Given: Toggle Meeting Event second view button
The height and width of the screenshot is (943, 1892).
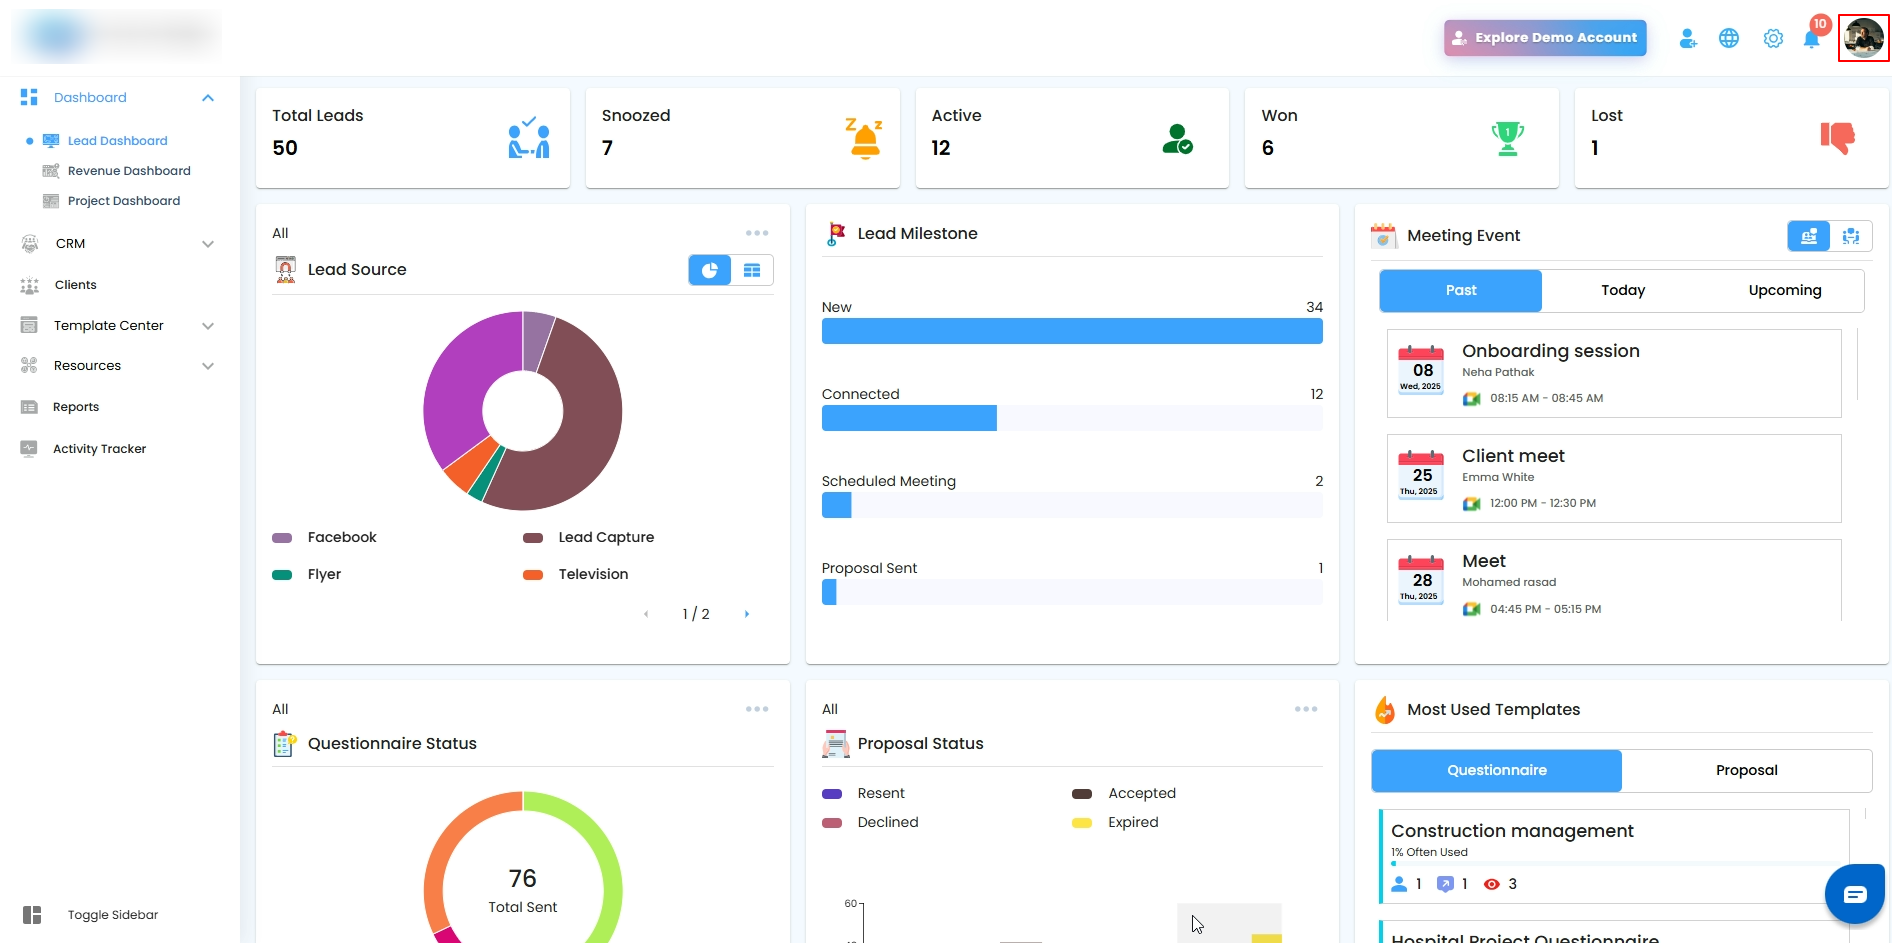Looking at the screenshot, I should click(1851, 236).
